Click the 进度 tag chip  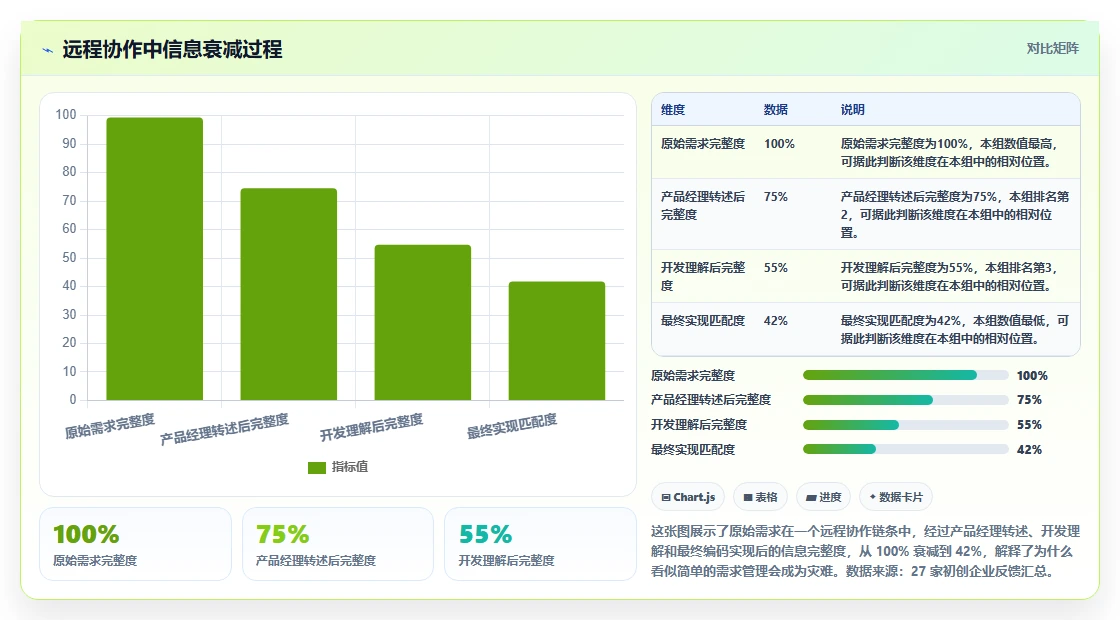pyautogui.click(x=824, y=497)
